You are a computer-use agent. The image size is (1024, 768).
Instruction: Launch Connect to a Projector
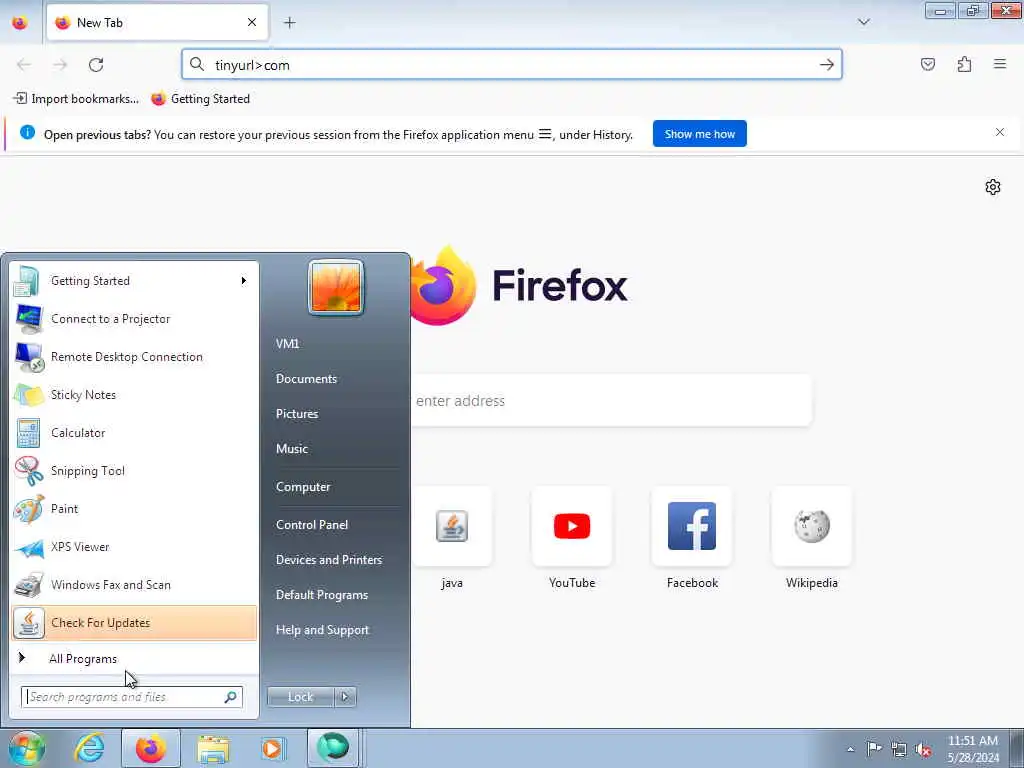point(134,319)
